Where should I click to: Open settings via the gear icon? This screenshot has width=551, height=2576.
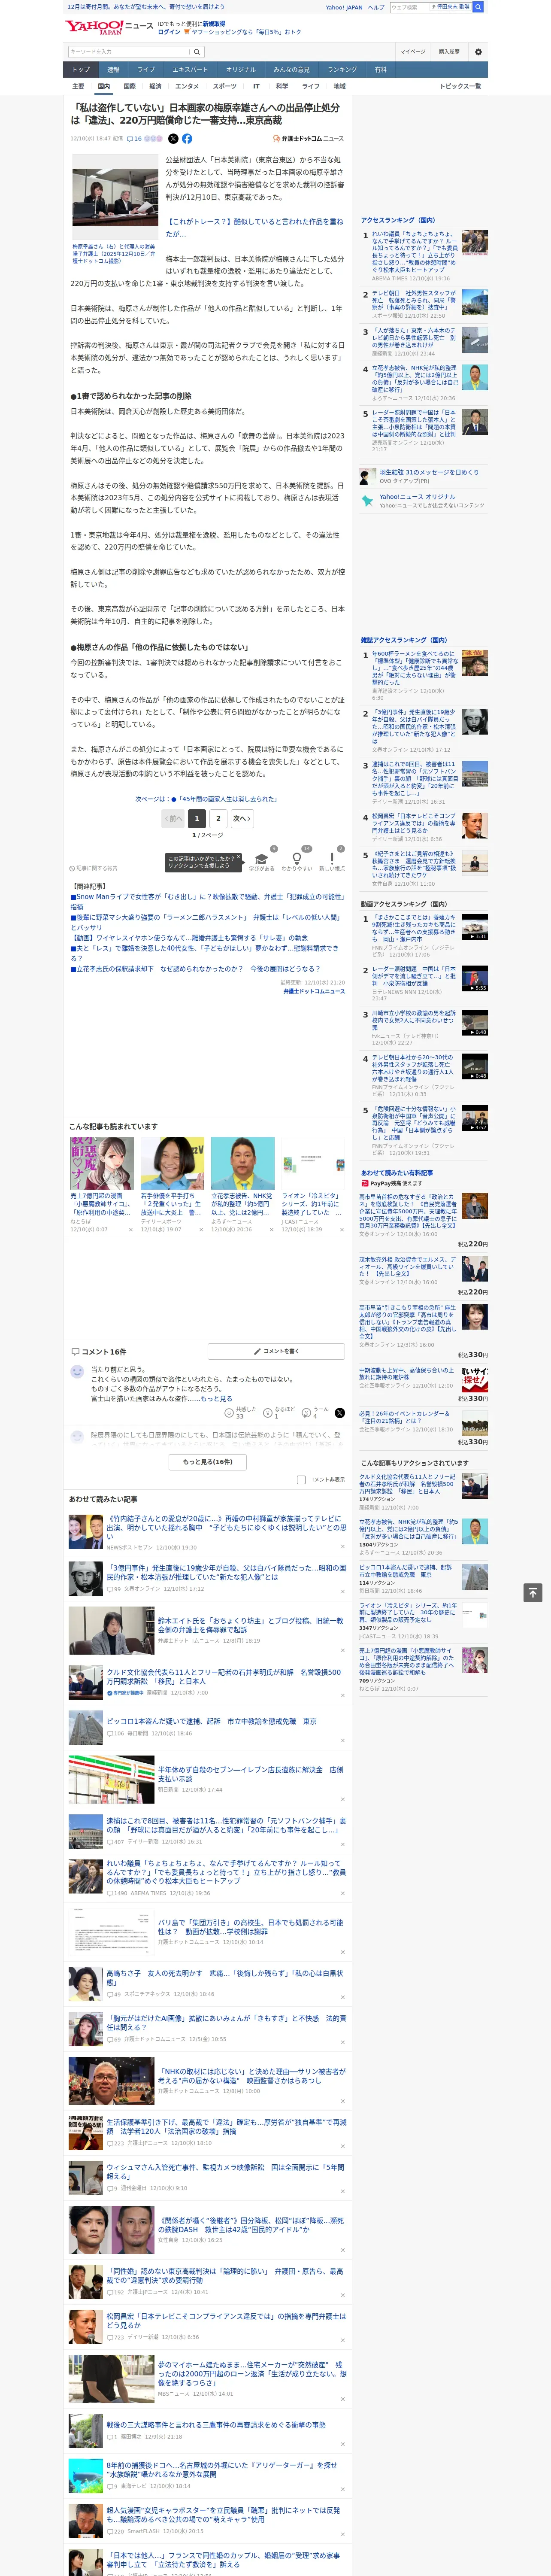(x=478, y=52)
